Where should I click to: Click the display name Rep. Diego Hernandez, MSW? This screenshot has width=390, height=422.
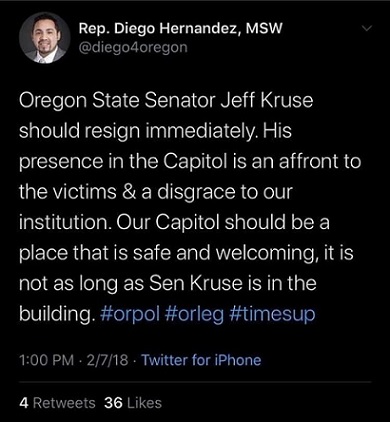pos(180,29)
